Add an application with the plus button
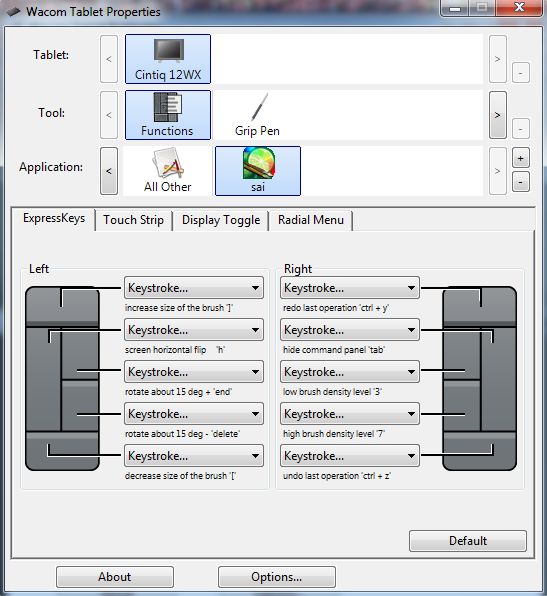 [521, 158]
